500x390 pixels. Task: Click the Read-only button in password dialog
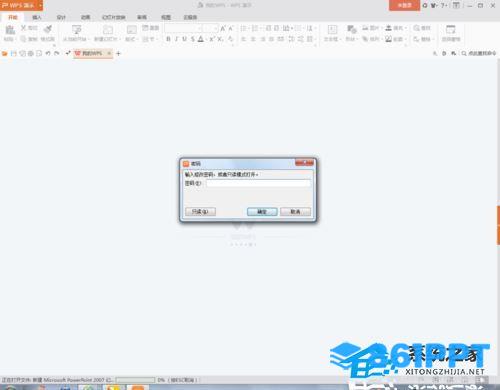[200, 212]
